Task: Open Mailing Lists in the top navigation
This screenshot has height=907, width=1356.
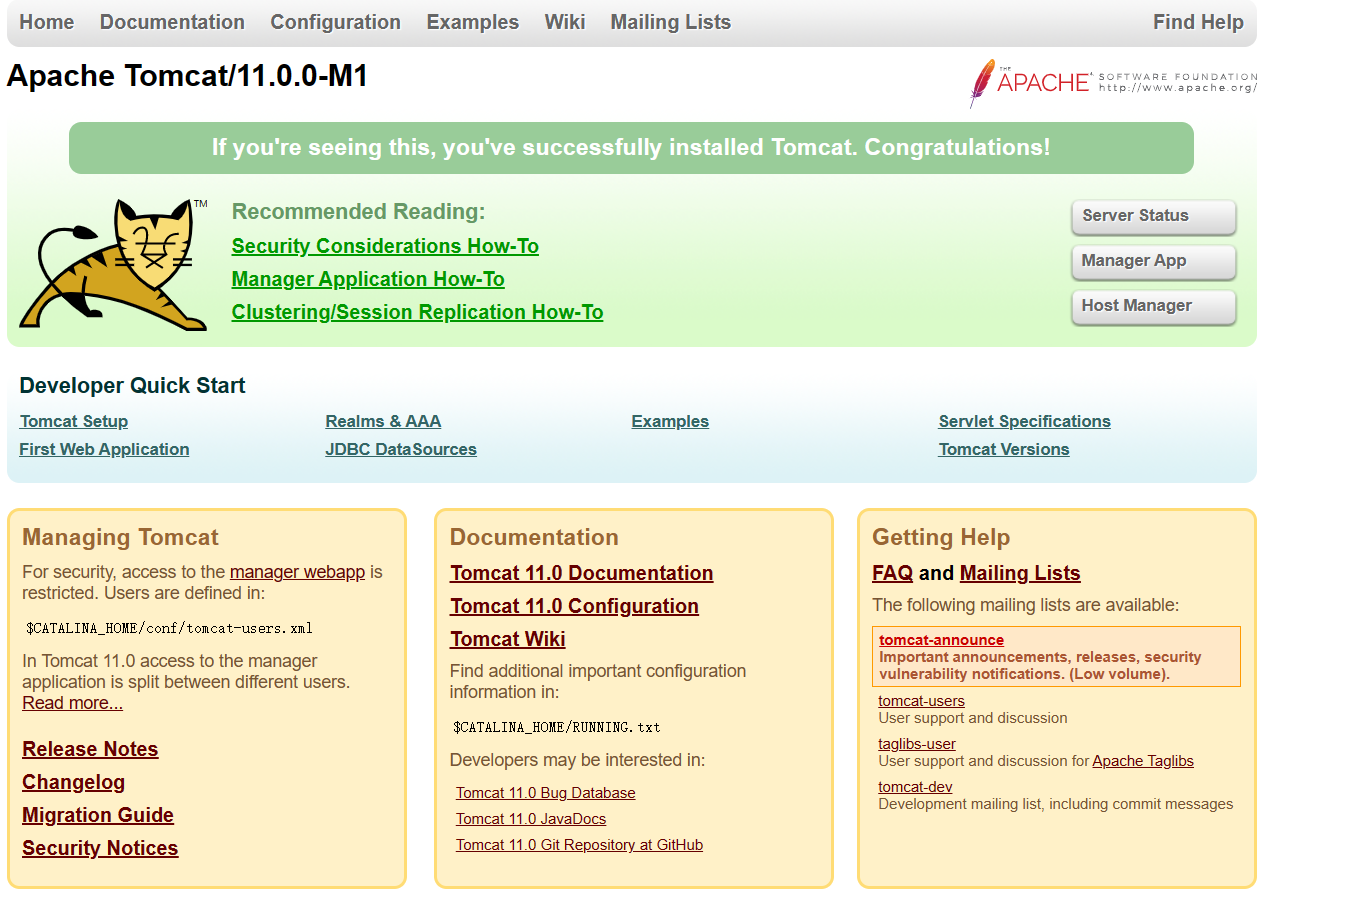Action: click(671, 22)
